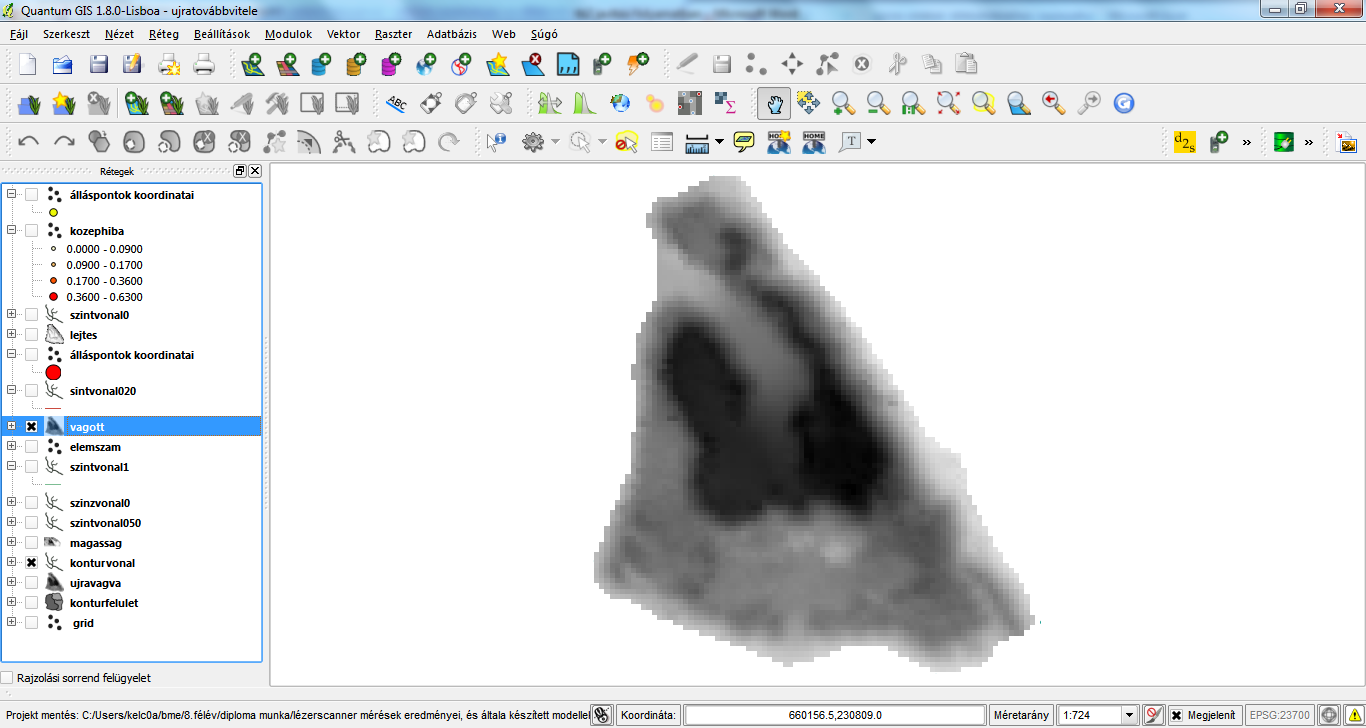Close the Rétegek panel
The height and width of the screenshot is (728, 1366).
(x=255, y=171)
